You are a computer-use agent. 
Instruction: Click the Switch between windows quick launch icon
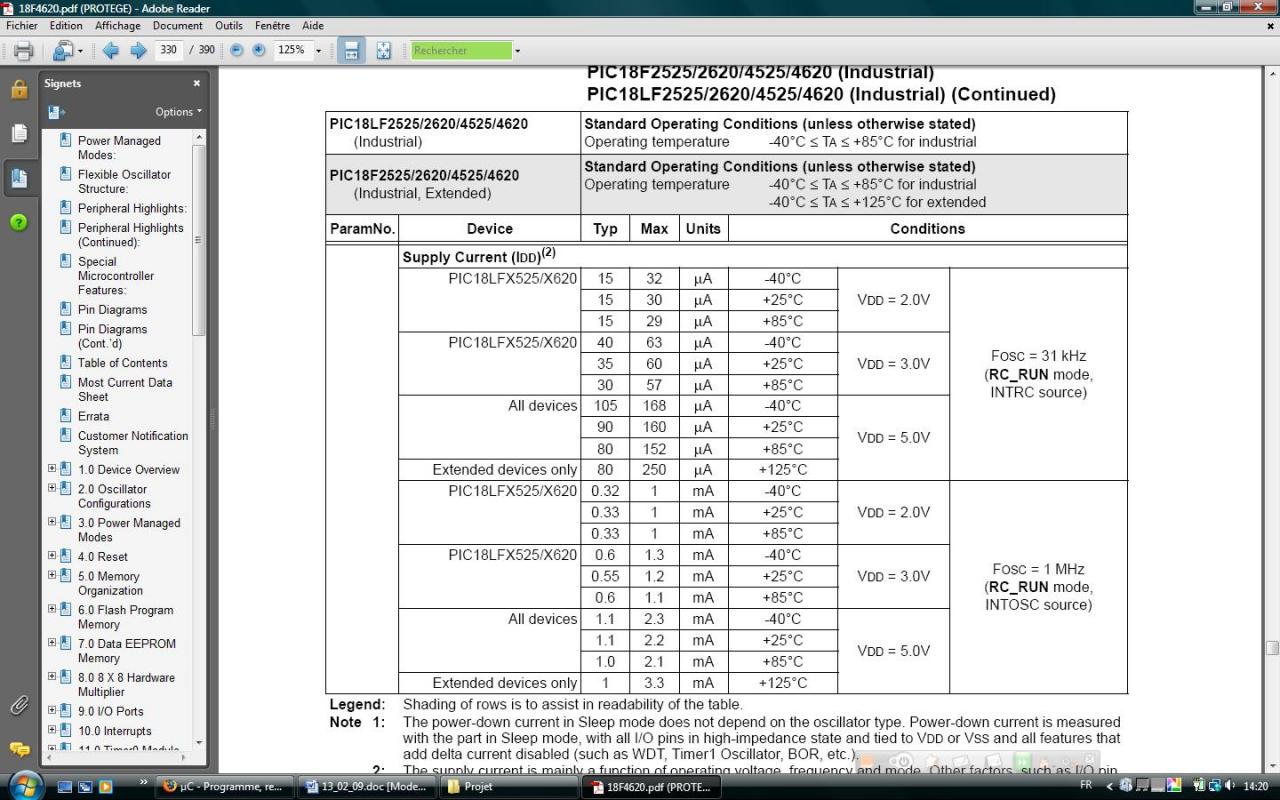pyautogui.click(x=85, y=786)
